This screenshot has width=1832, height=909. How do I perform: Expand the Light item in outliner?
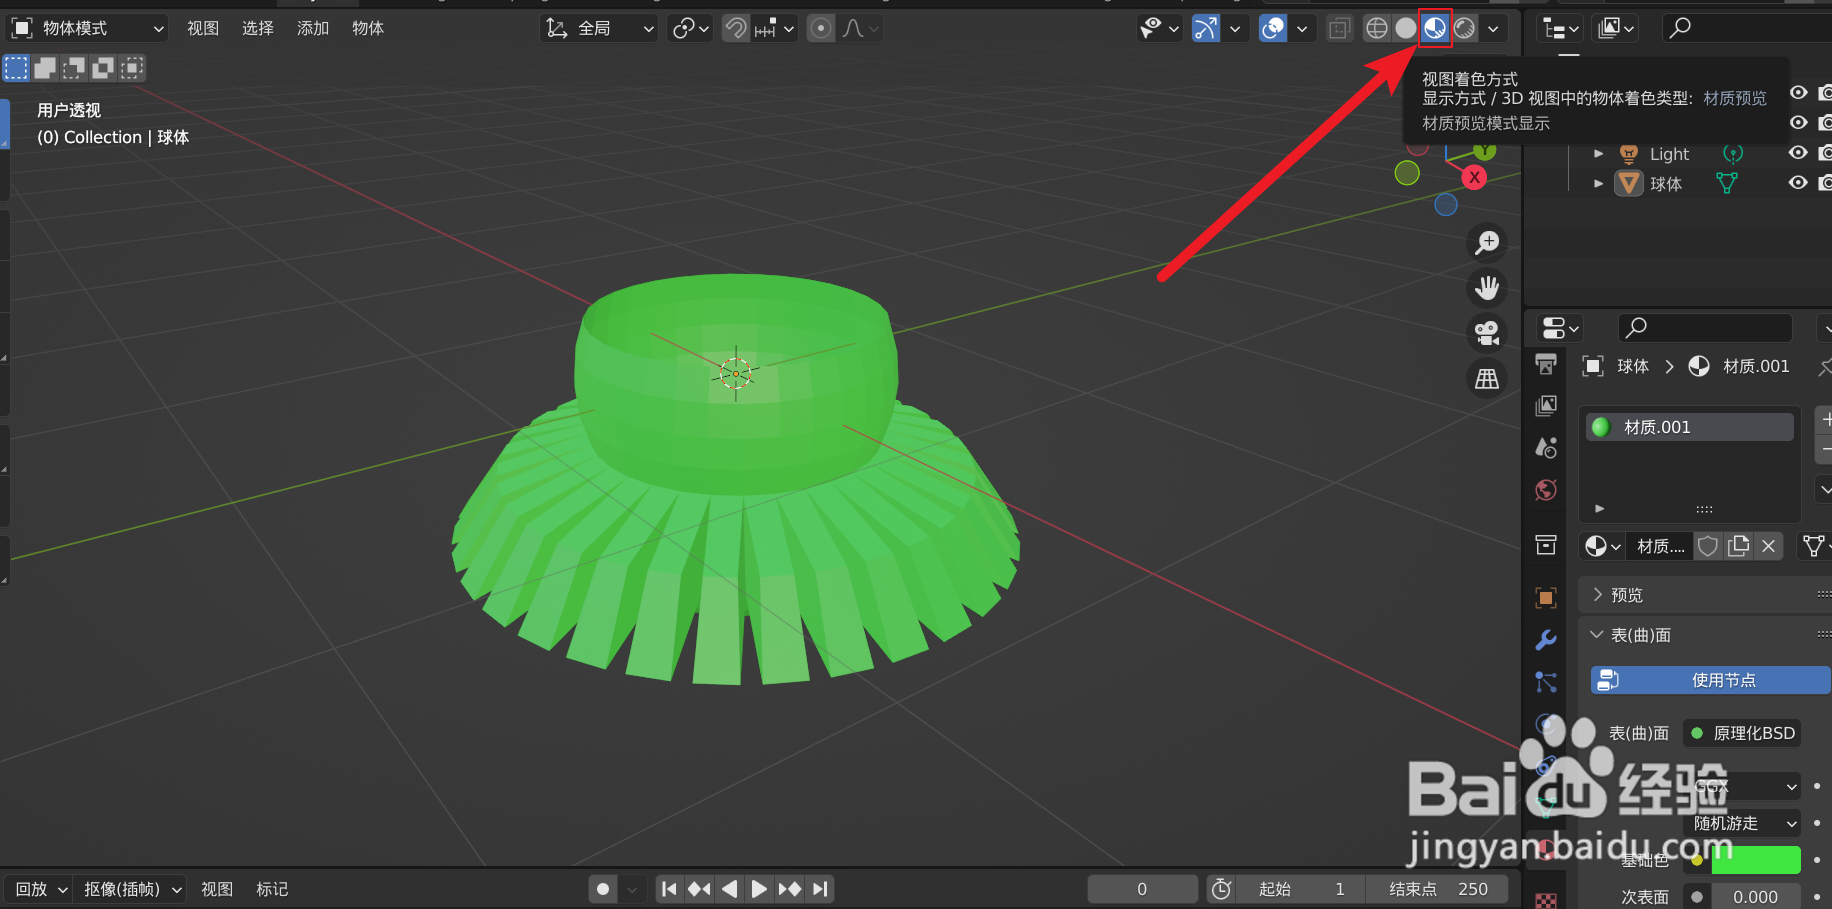tap(1598, 154)
